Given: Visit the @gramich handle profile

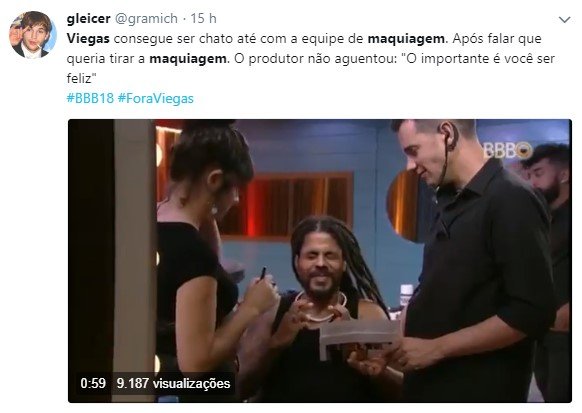Looking at the screenshot, I should [x=146, y=18].
